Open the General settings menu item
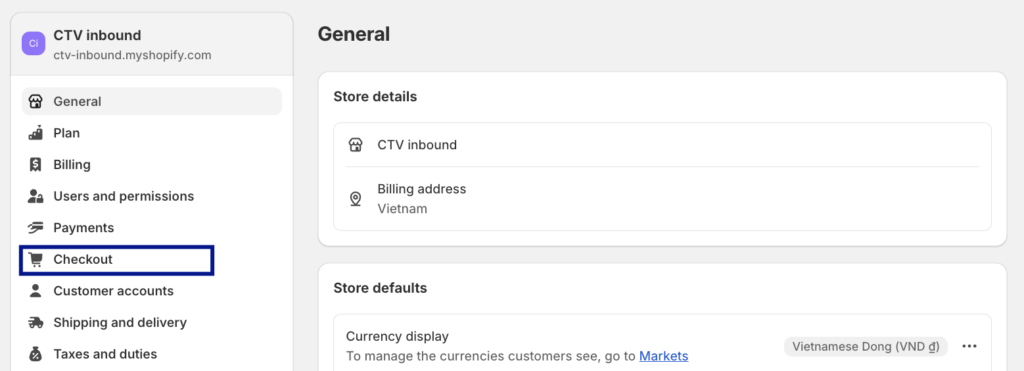Viewport: 1024px width, 371px height. [152, 102]
